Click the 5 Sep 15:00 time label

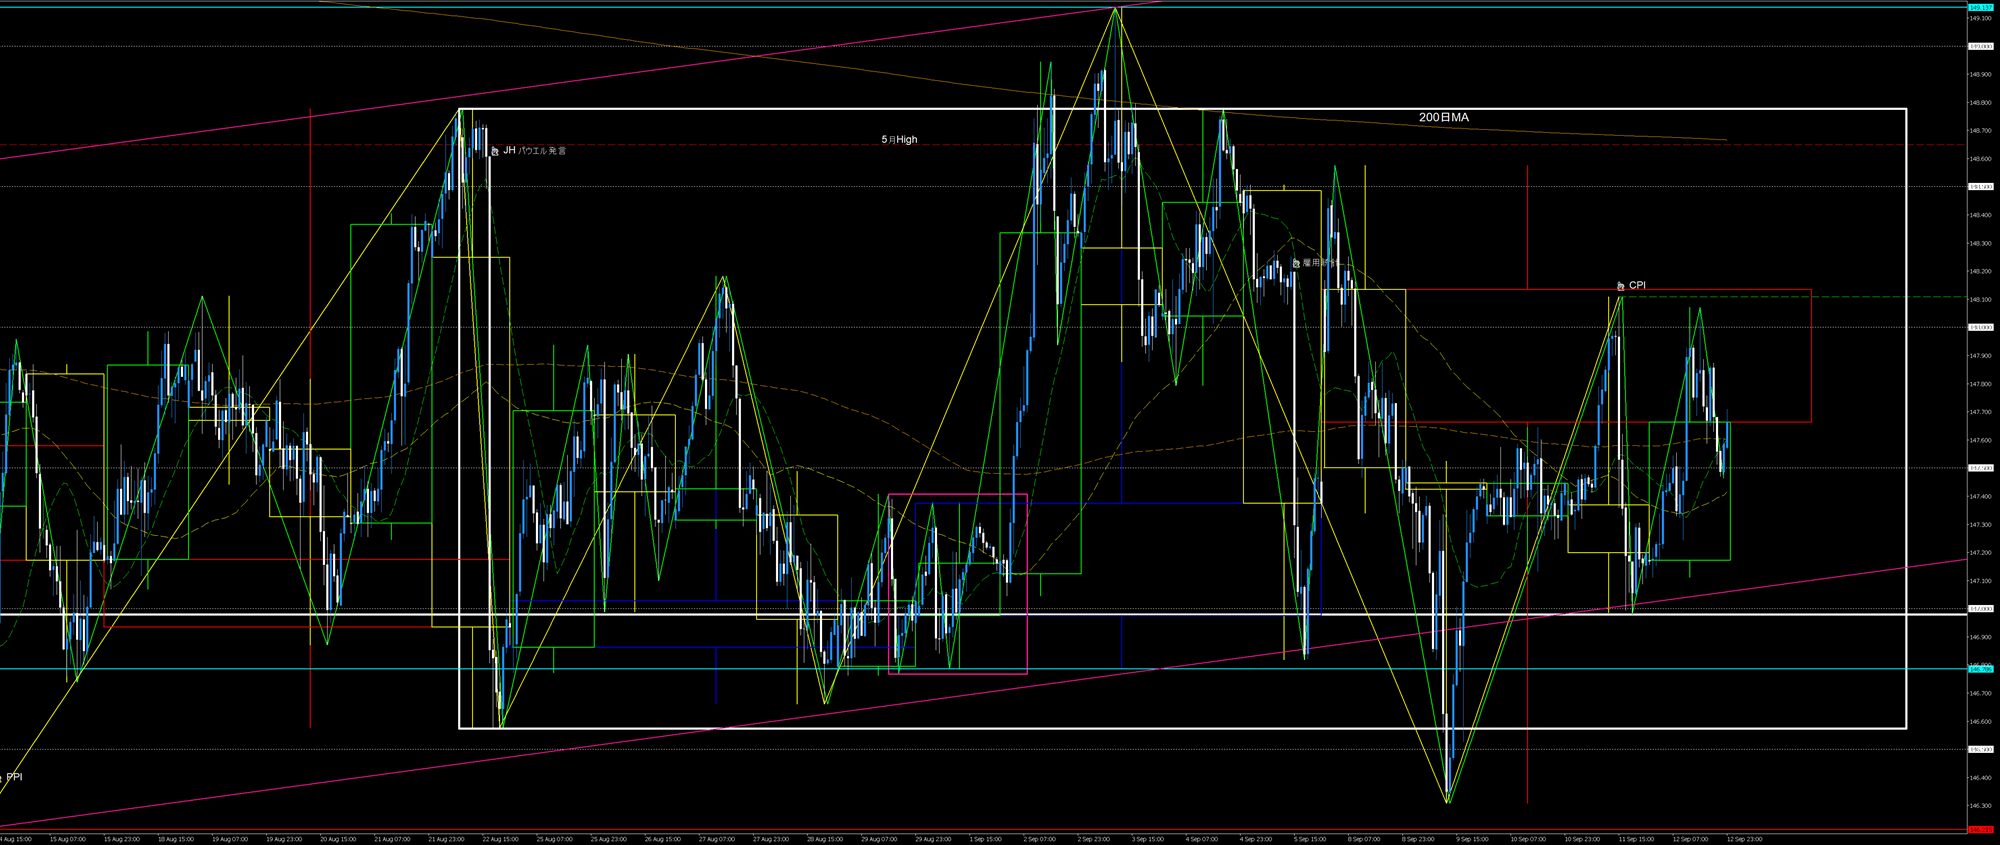[x=1309, y=839]
